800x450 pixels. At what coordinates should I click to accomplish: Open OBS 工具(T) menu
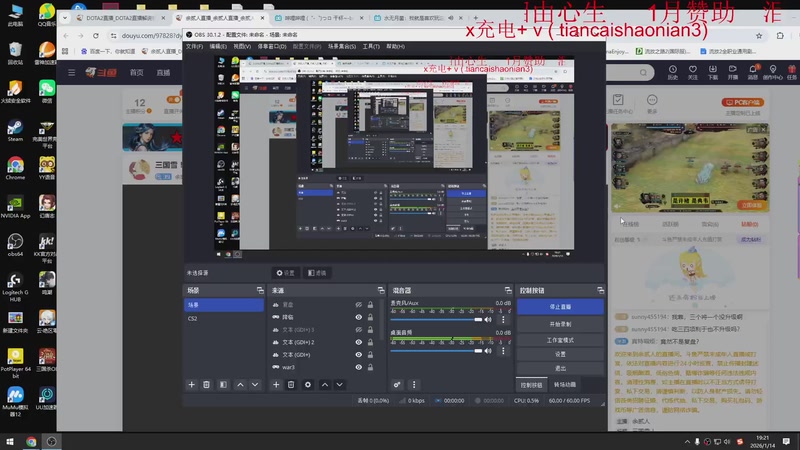(x=371, y=46)
